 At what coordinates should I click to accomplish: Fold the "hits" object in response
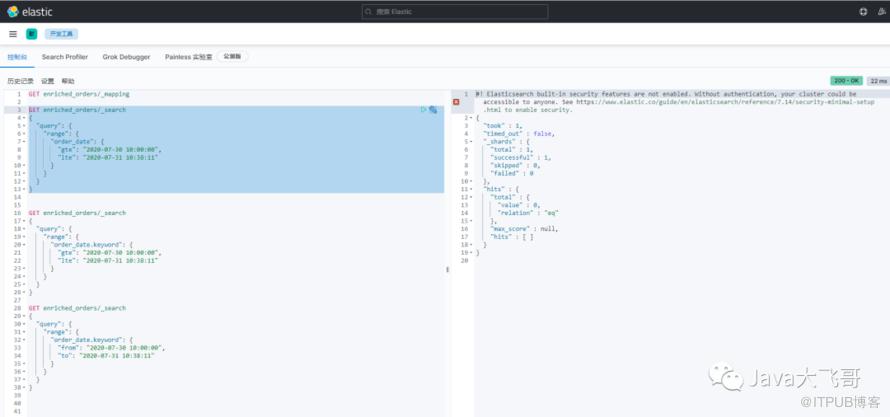pyautogui.click(x=468, y=189)
